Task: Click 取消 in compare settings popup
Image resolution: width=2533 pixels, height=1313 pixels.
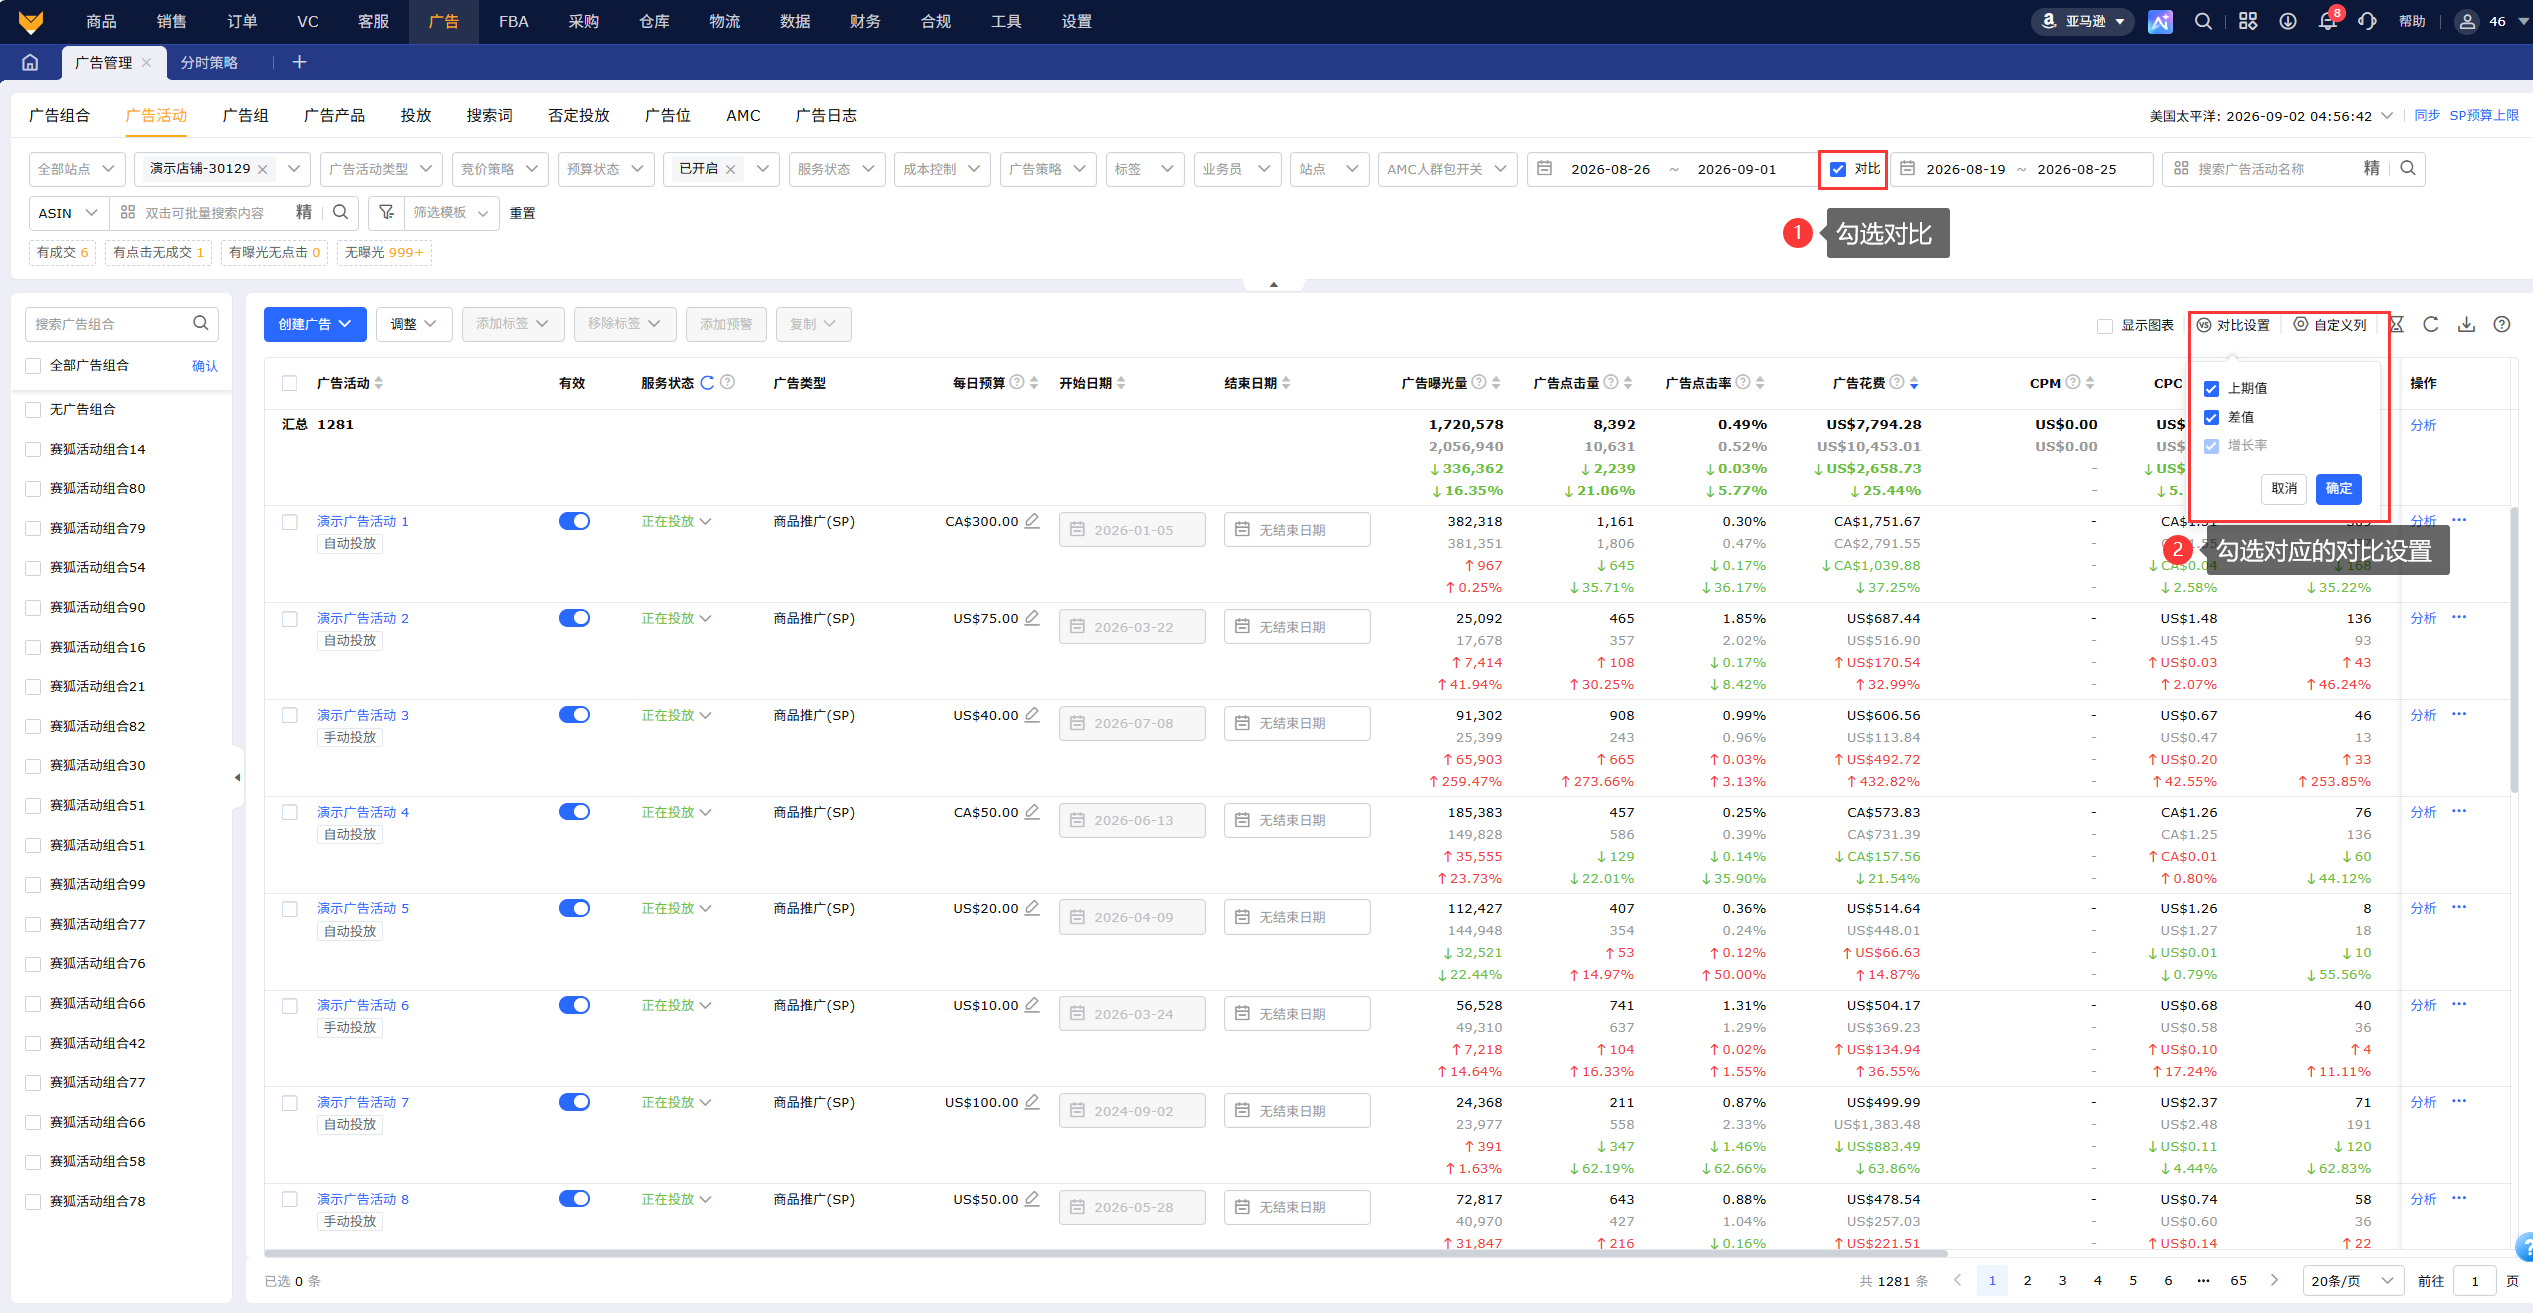Action: click(x=2284, y=488)
